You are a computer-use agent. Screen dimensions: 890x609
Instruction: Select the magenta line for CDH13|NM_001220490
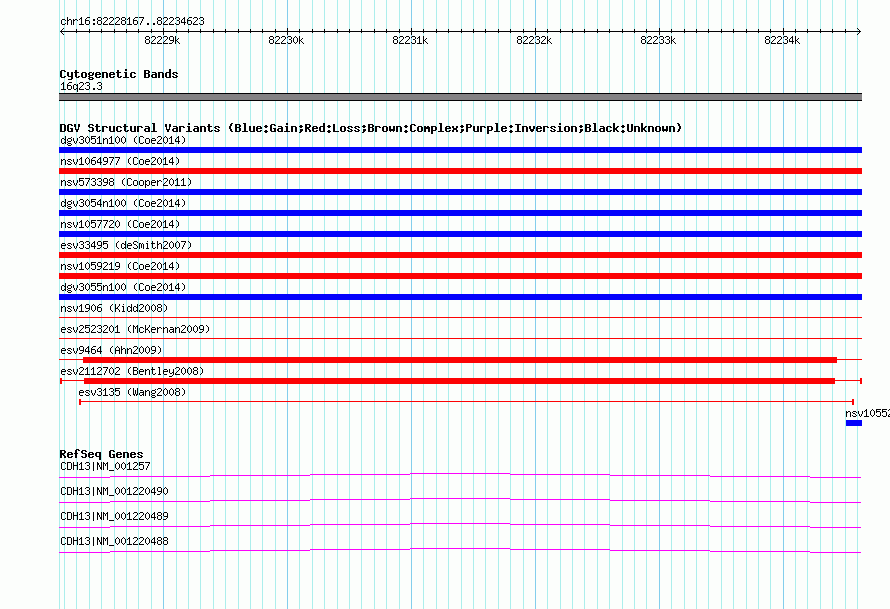[x=460, y=501]
